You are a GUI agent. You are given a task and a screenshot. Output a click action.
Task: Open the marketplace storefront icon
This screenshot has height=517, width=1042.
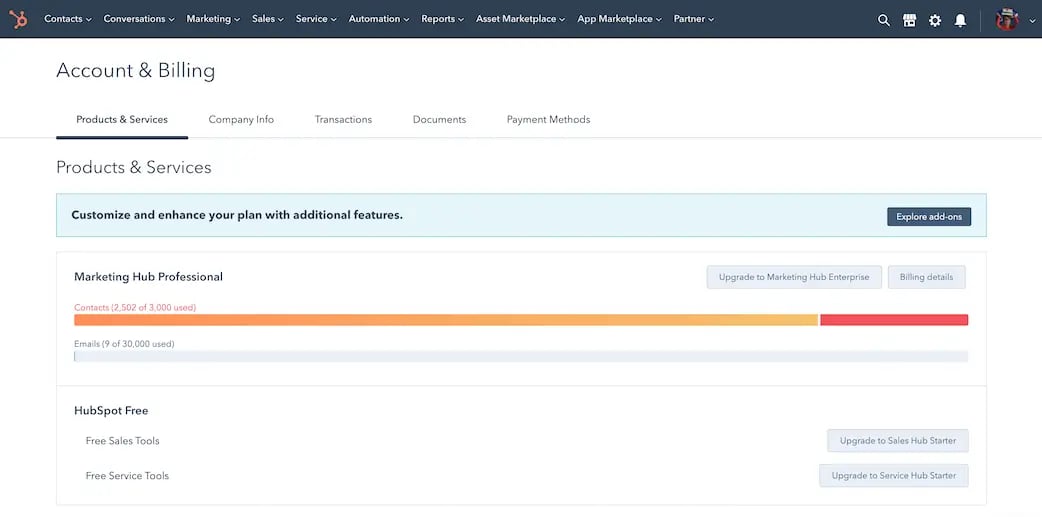pyautogui.click(x=909, y=20)
